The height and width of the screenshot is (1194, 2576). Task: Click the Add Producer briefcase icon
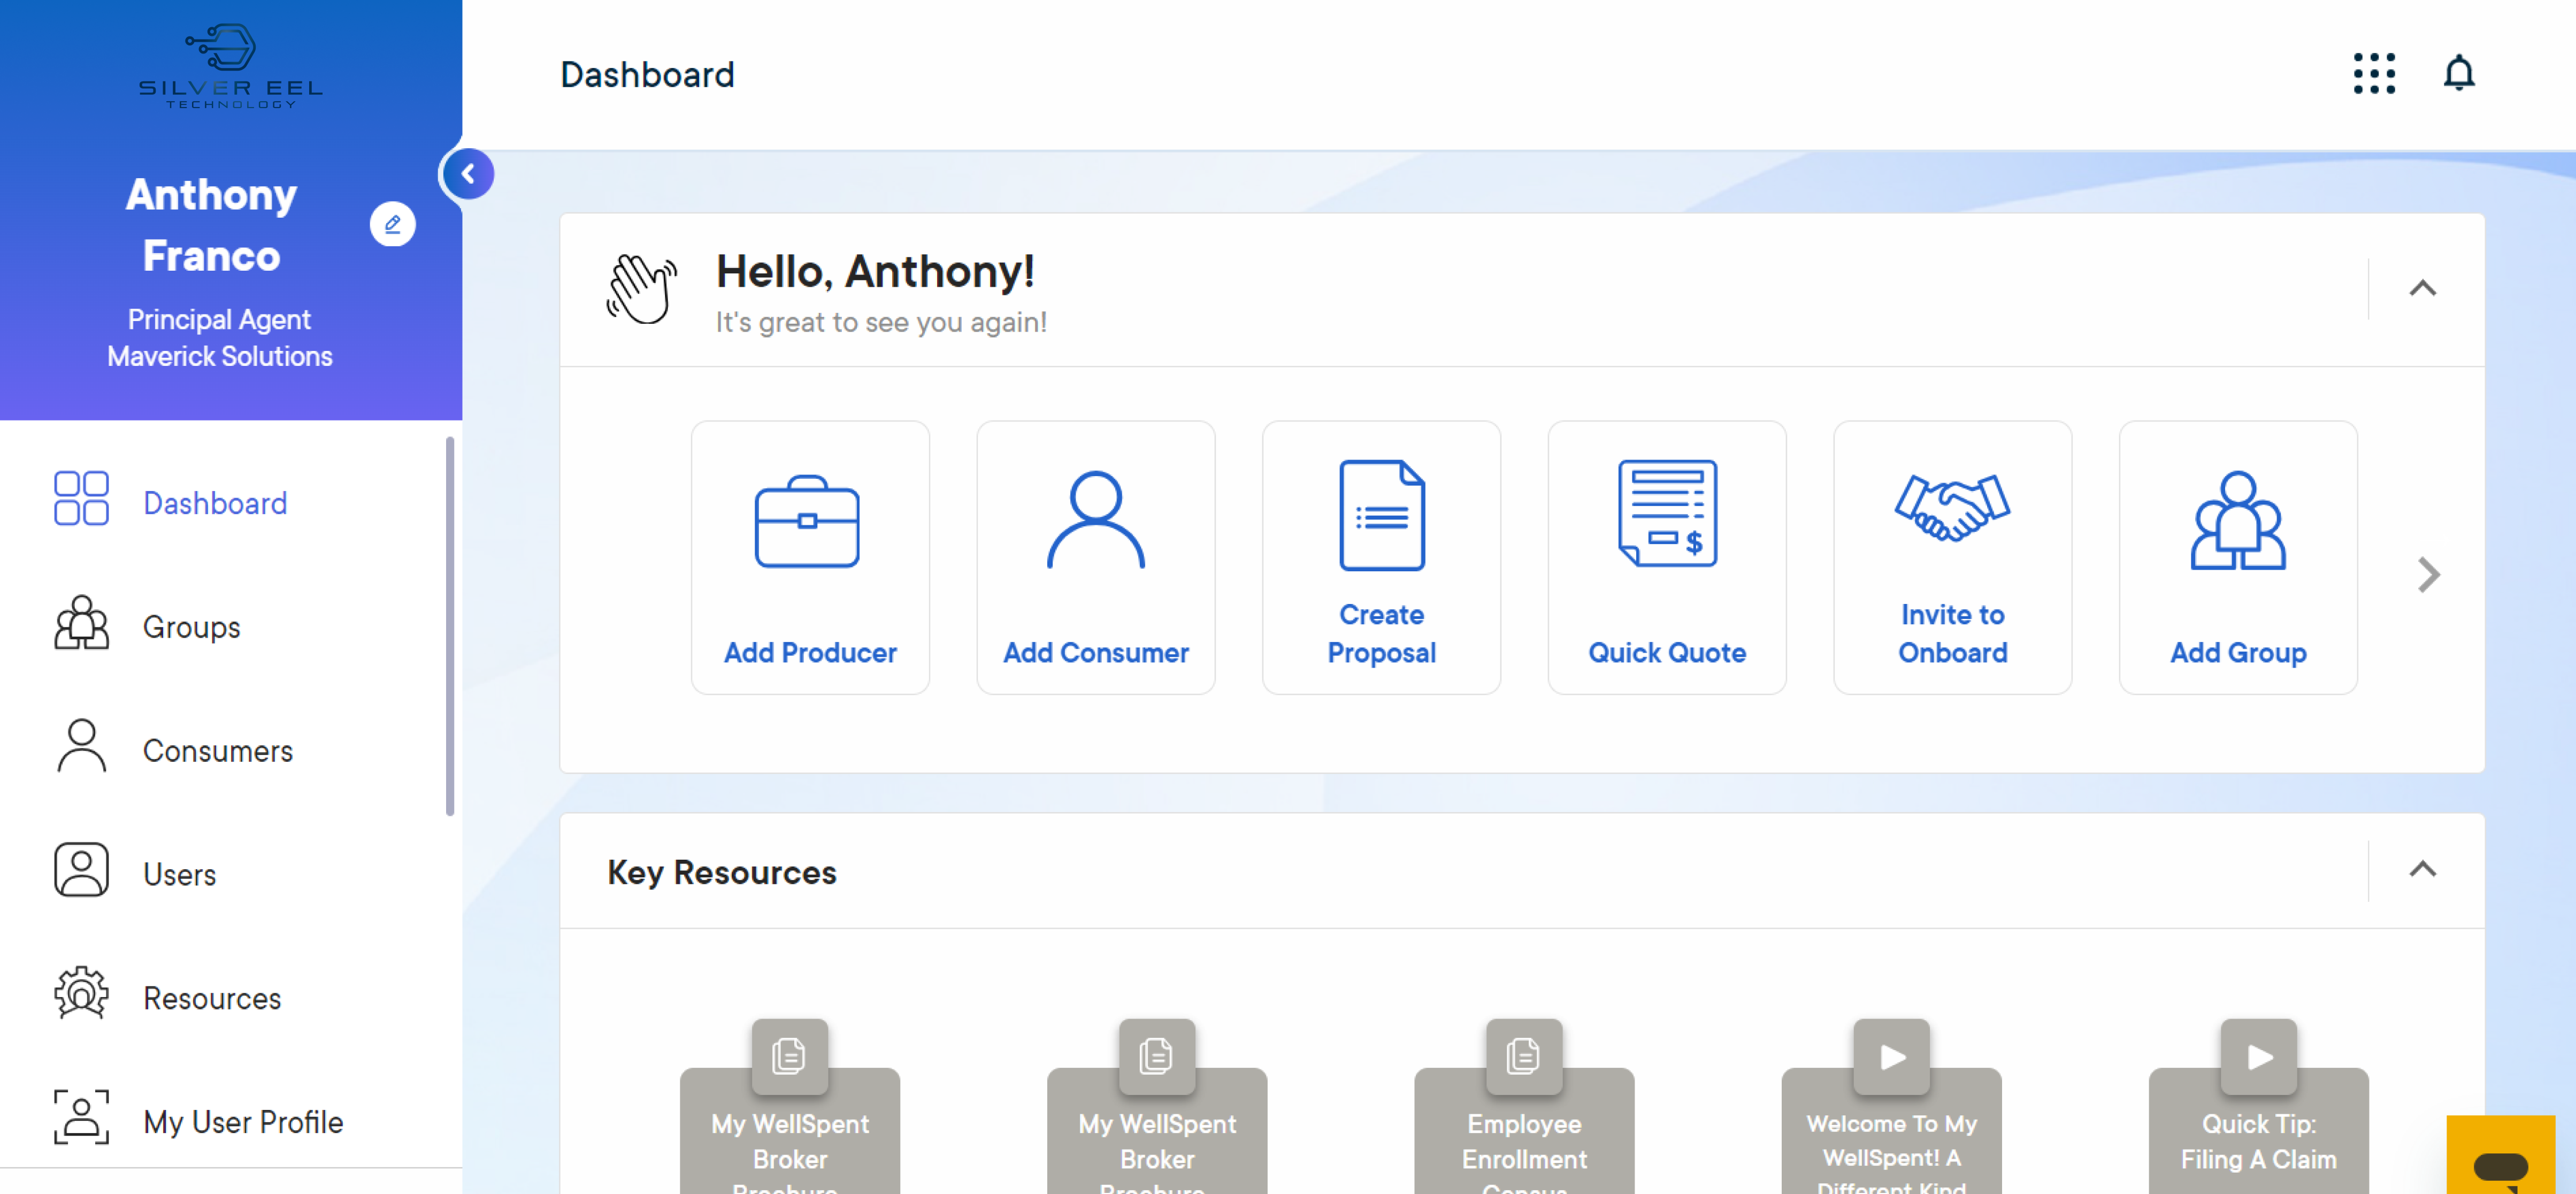[x=807, y=522]
